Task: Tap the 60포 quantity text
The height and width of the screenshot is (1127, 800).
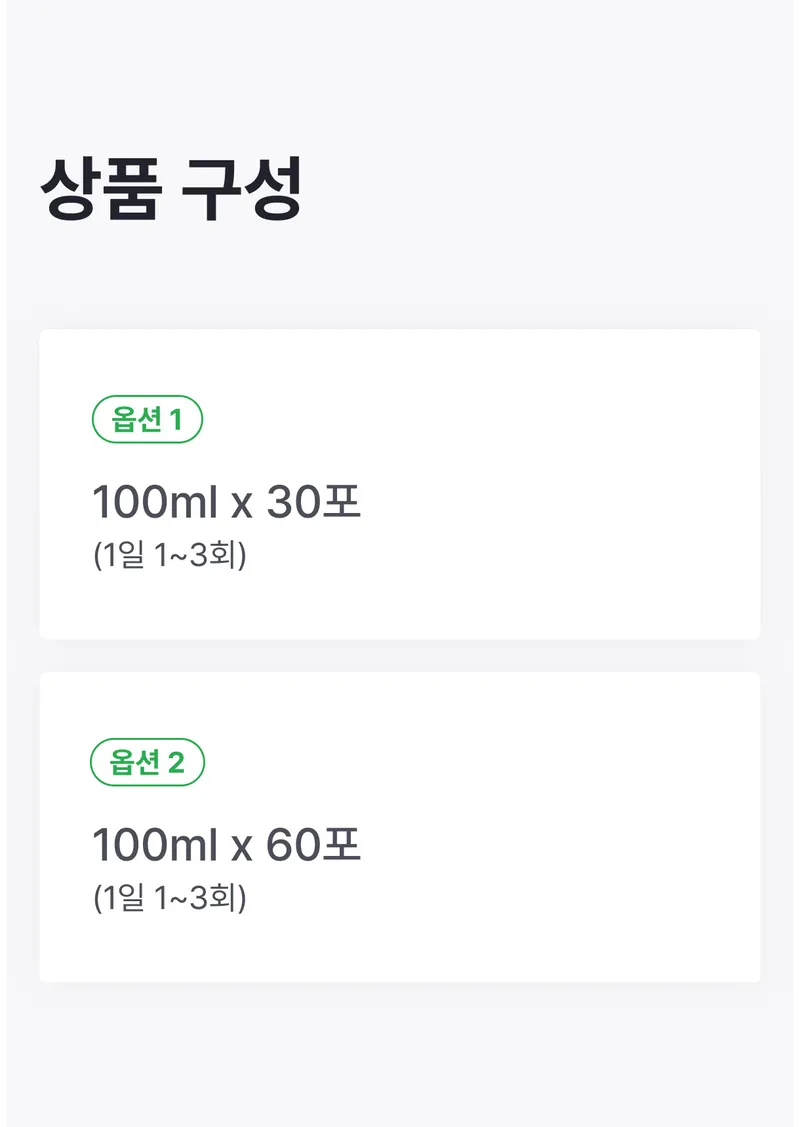Action: click(313, 845)
